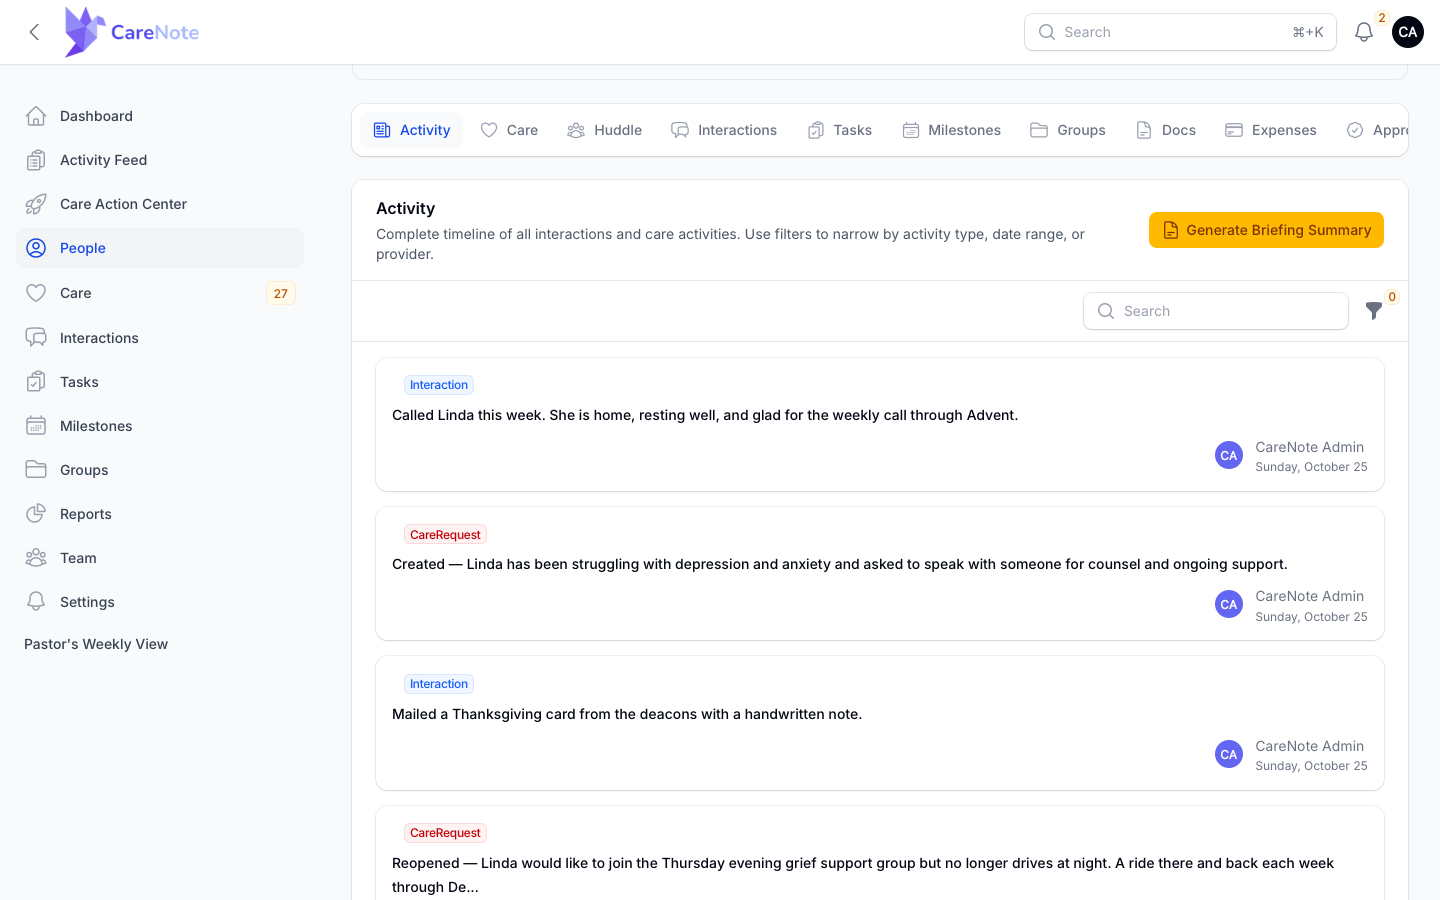The height and width of the screenshot is (900, 1440).
Task: Open notifications bell icon
Action: tap(1363, 32)
